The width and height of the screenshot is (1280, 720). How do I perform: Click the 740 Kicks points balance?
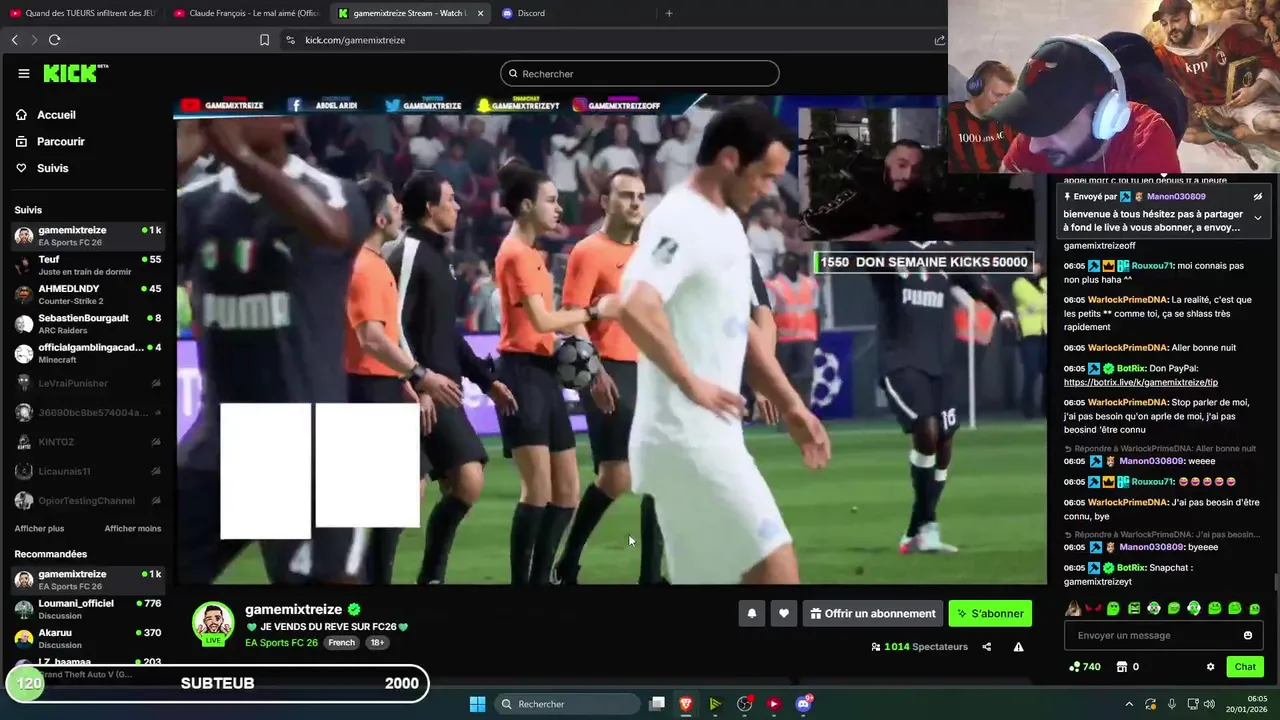coord(1085,667)
